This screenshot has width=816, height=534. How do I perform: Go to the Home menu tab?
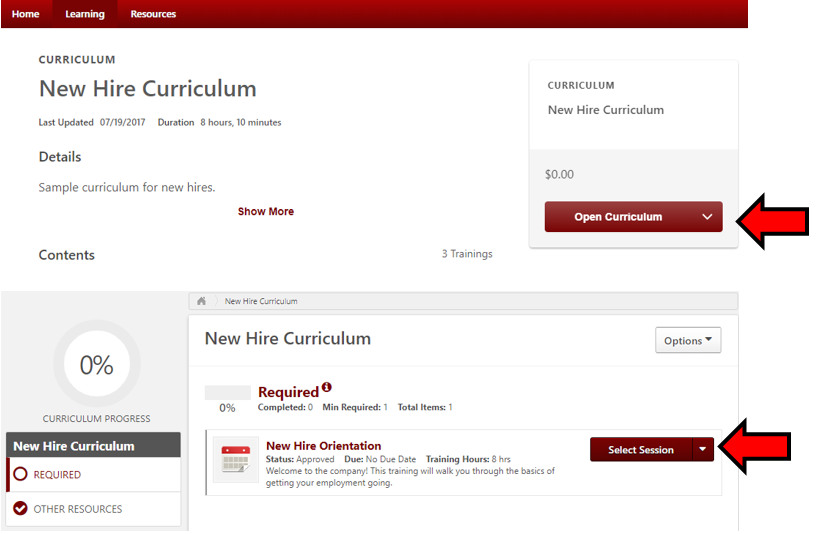coord(26,14)
